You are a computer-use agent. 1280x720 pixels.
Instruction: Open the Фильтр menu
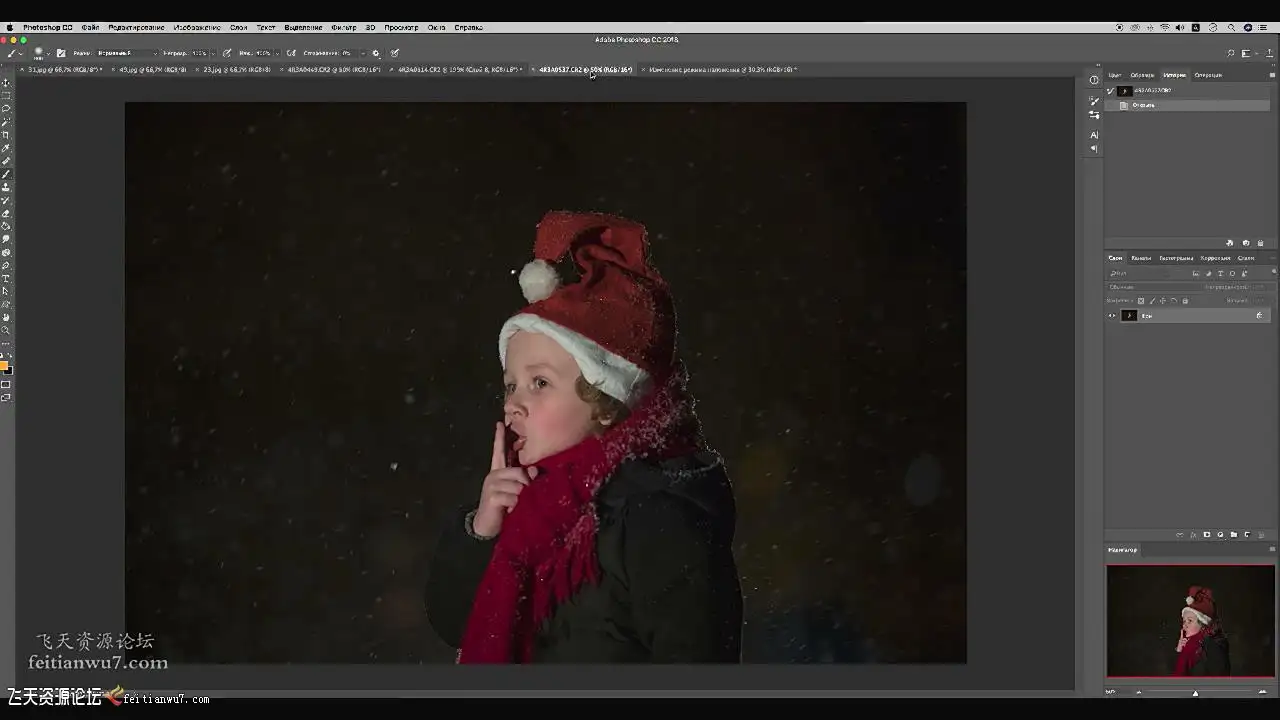[x=343, y=27]
